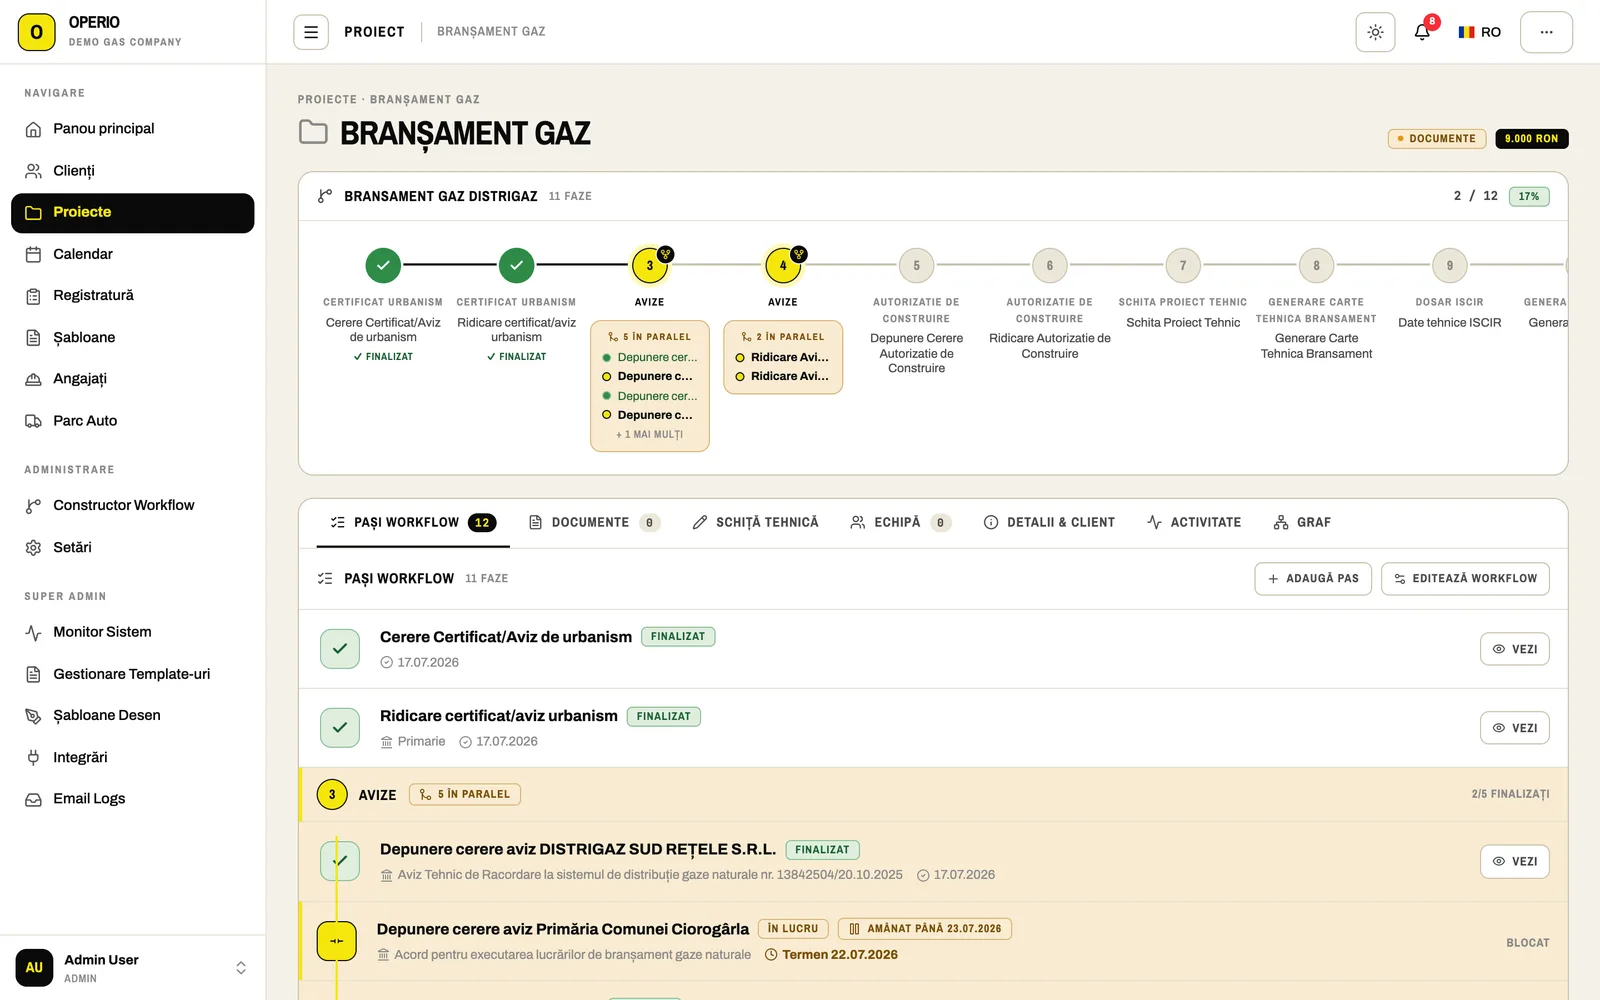Screen dimensions: 1600x1000
Task: Open the hamburger sidebar menu
Action: point(311,32)
